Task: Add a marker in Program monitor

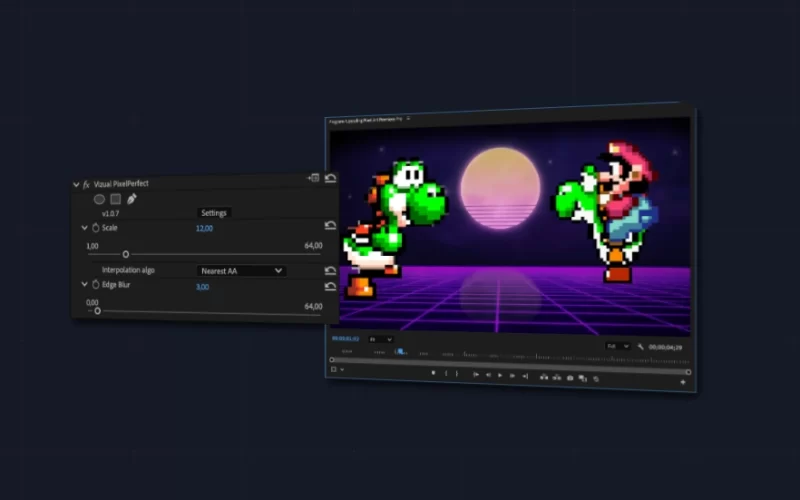Action: tap(433, 373)
